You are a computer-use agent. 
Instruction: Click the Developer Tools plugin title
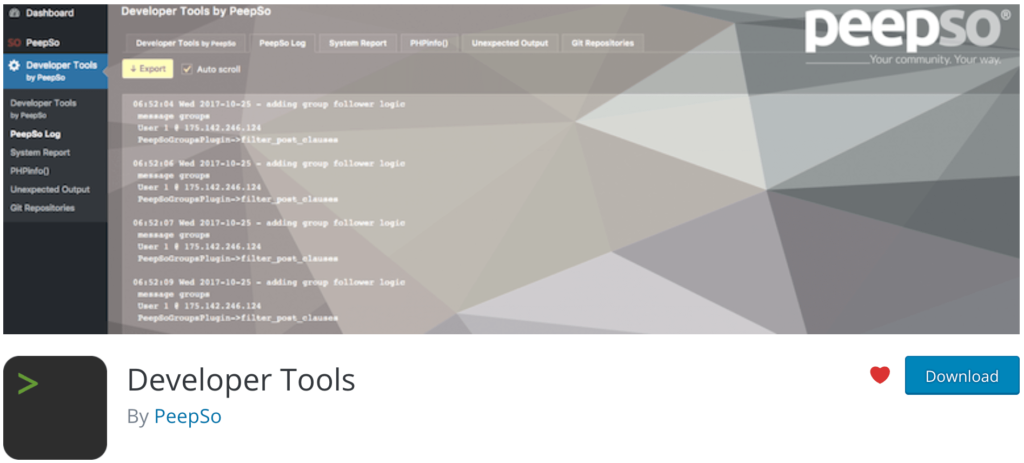click(x=241, y=379)
